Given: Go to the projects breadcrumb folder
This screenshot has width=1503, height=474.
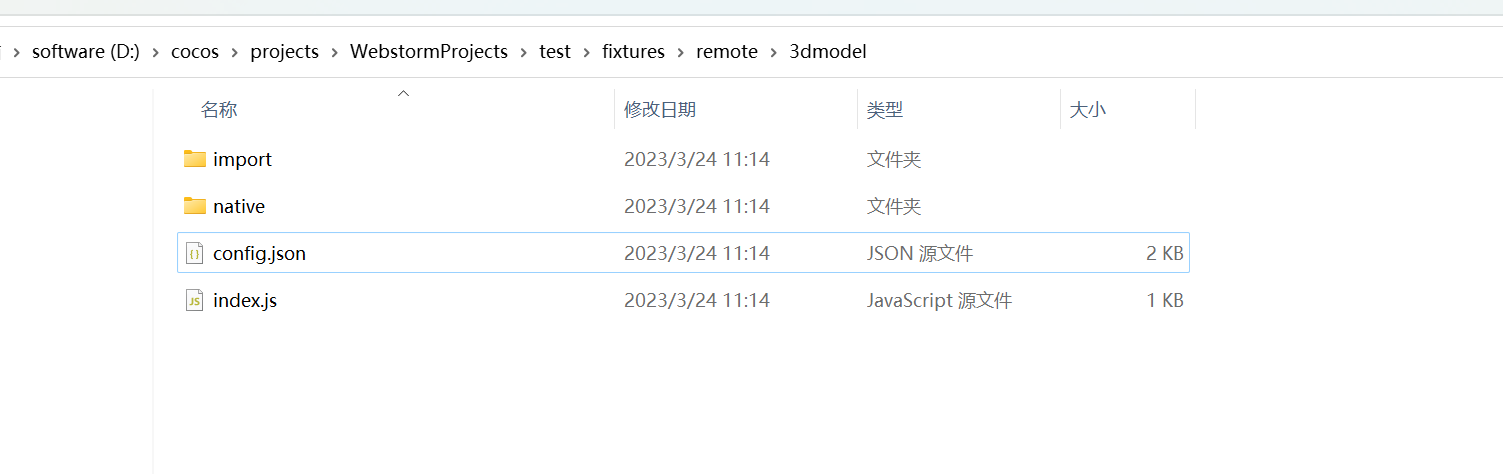Looking at the screenshot, I should point(284,52).
